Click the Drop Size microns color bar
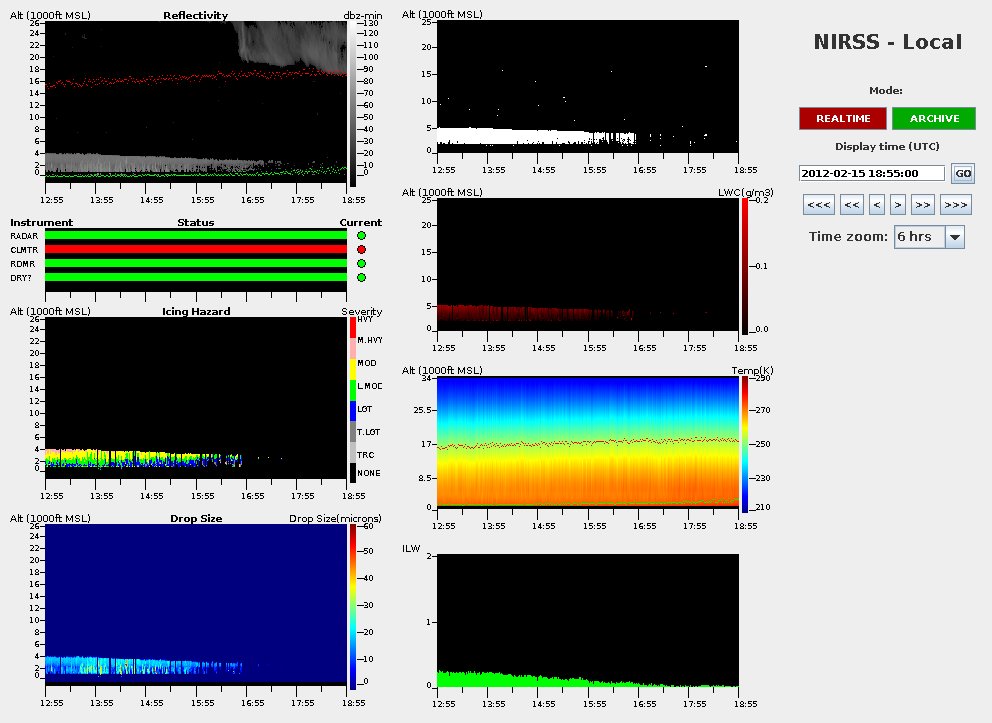This screenshot has height=723, width=992. [353, 606]
